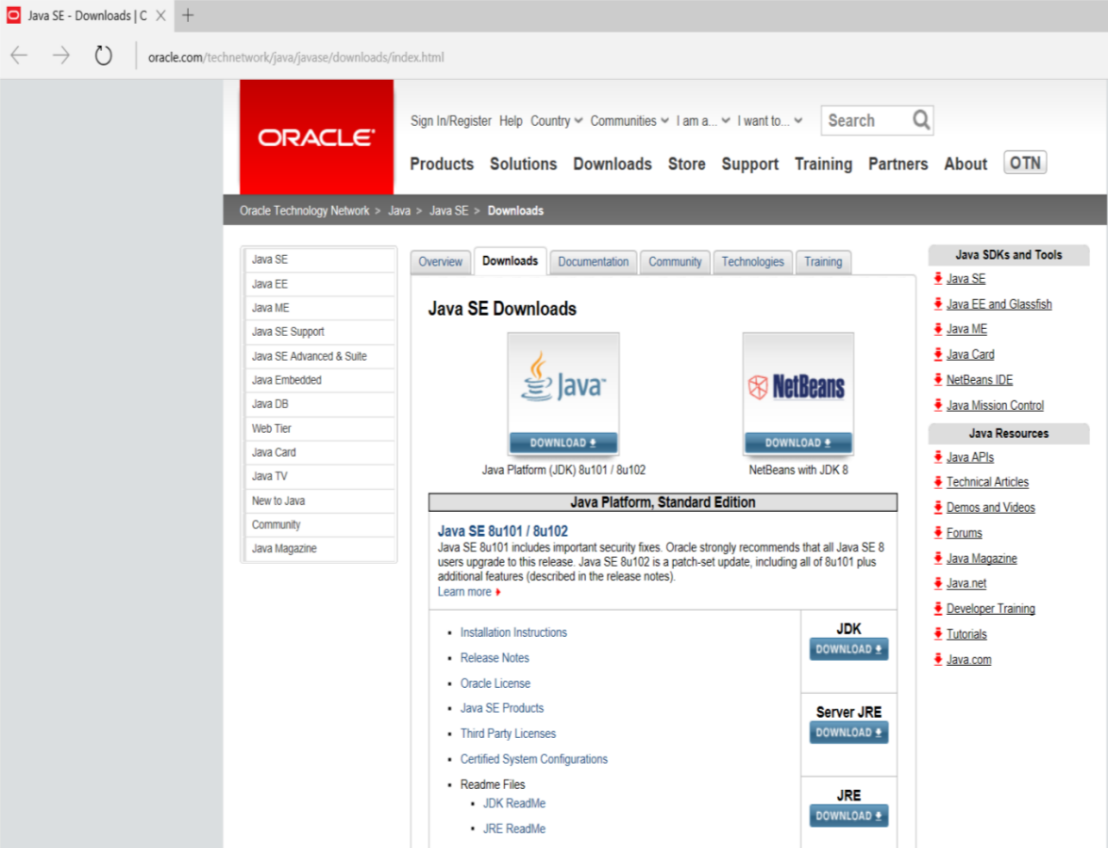
Task: Open the Training main navigation menu
Action: 823,164
